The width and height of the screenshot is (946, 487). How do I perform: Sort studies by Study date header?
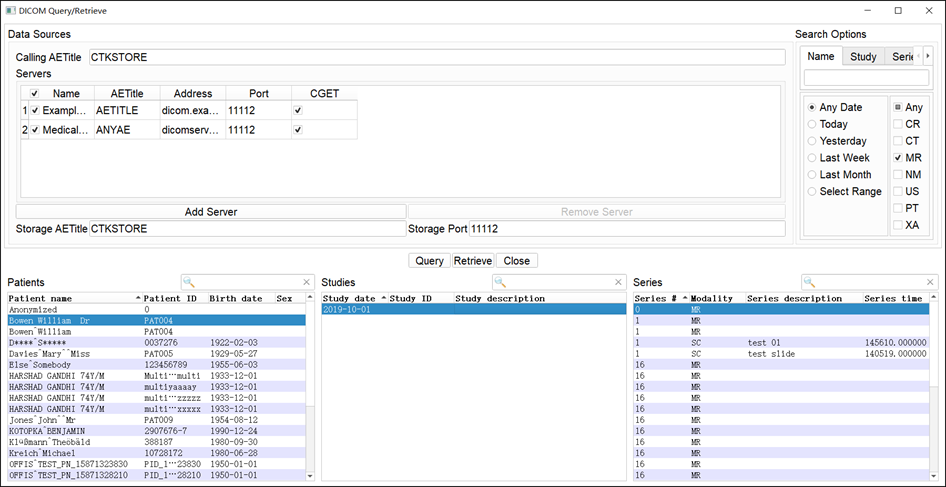point(349,298)
